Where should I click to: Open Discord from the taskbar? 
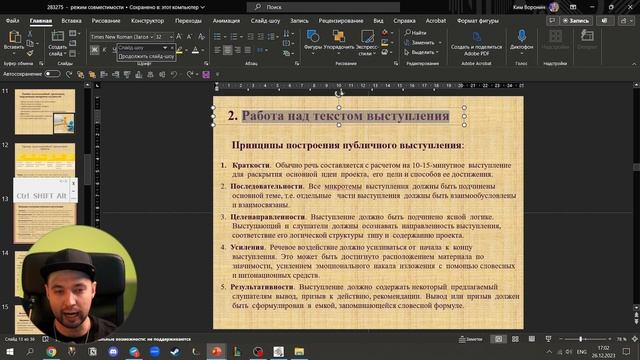coord(113,351)
